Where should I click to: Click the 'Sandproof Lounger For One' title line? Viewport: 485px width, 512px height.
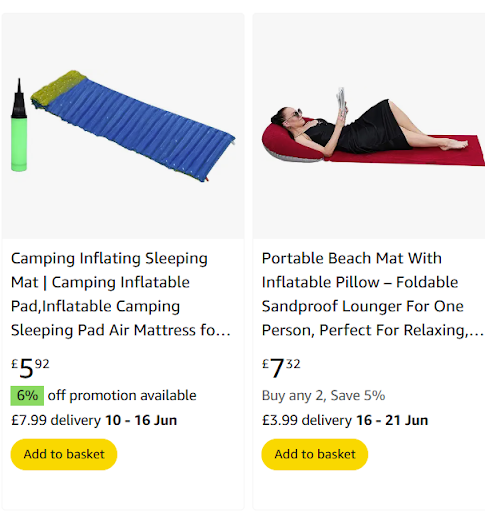pos(363,306)
